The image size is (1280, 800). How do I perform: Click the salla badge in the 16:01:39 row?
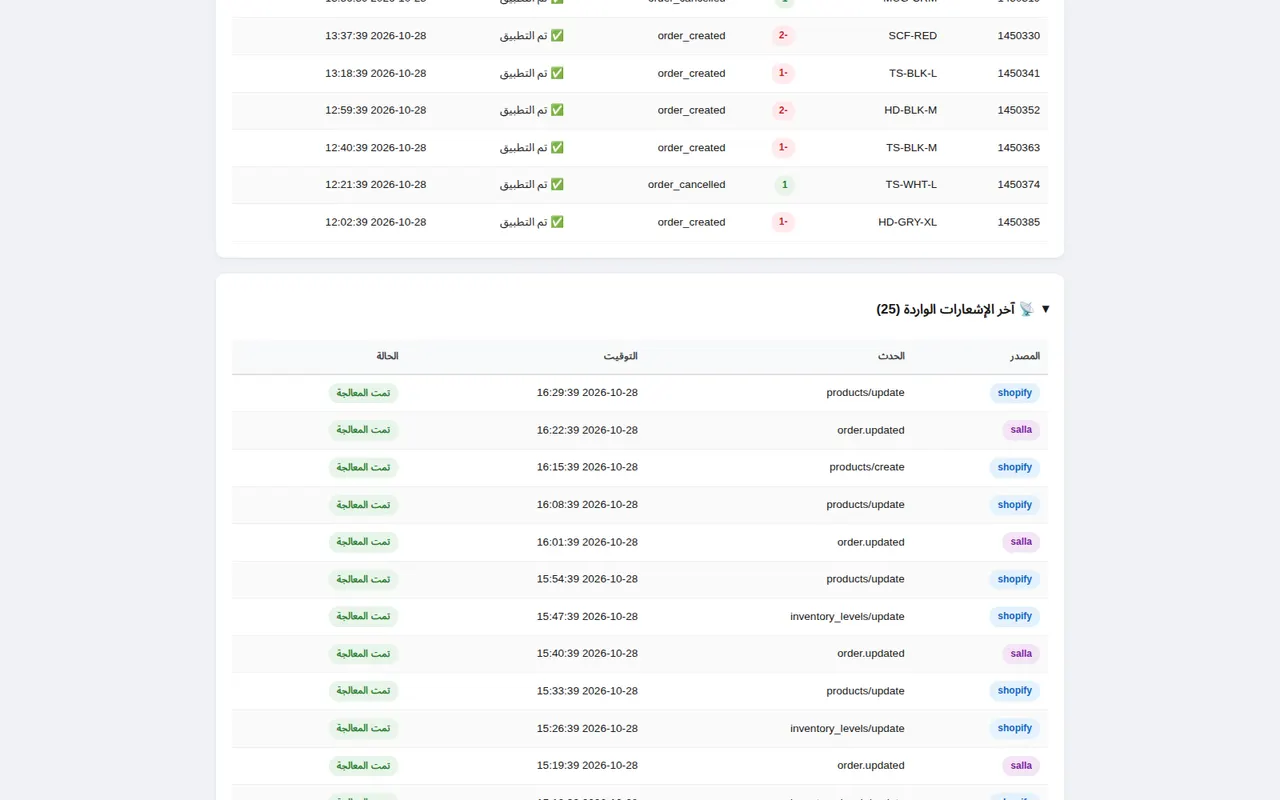[x=1021, y=542]
